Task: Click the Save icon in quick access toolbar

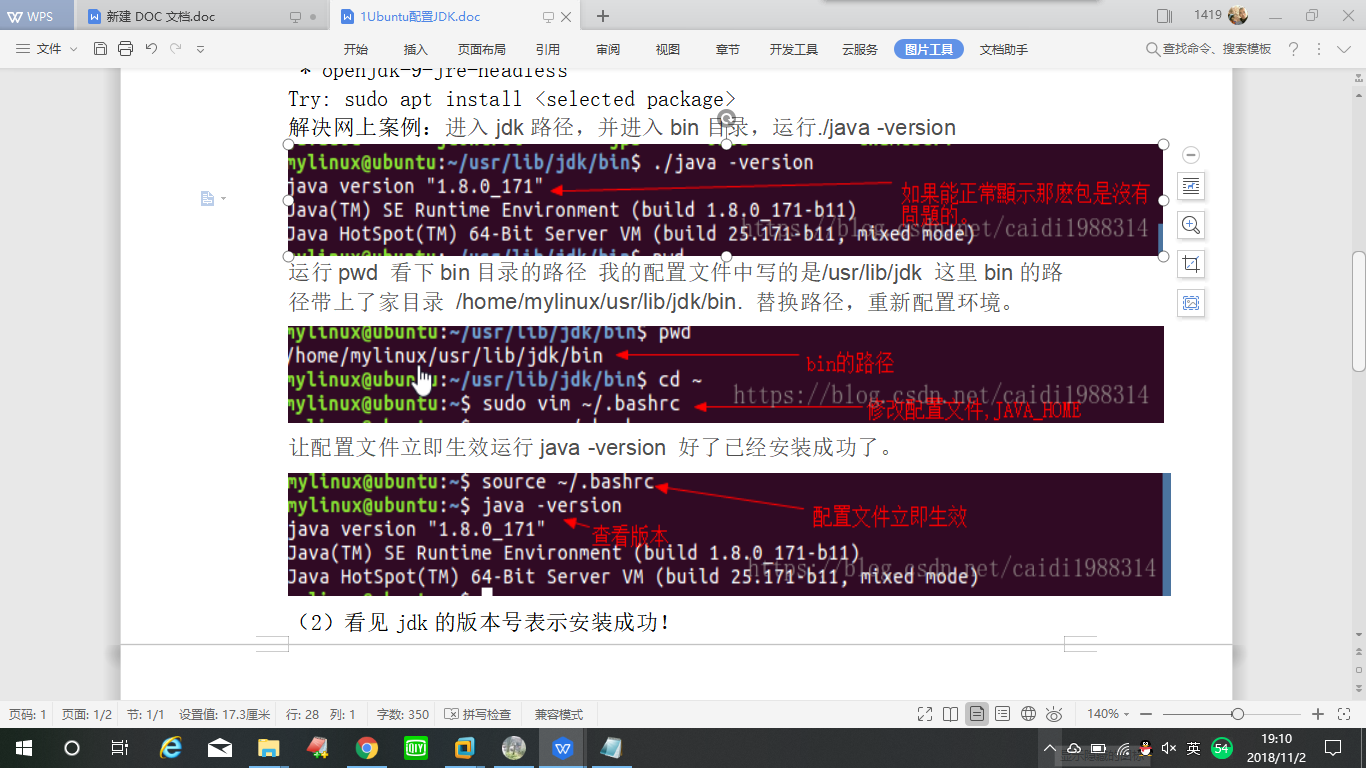Action: click(100, 48)
